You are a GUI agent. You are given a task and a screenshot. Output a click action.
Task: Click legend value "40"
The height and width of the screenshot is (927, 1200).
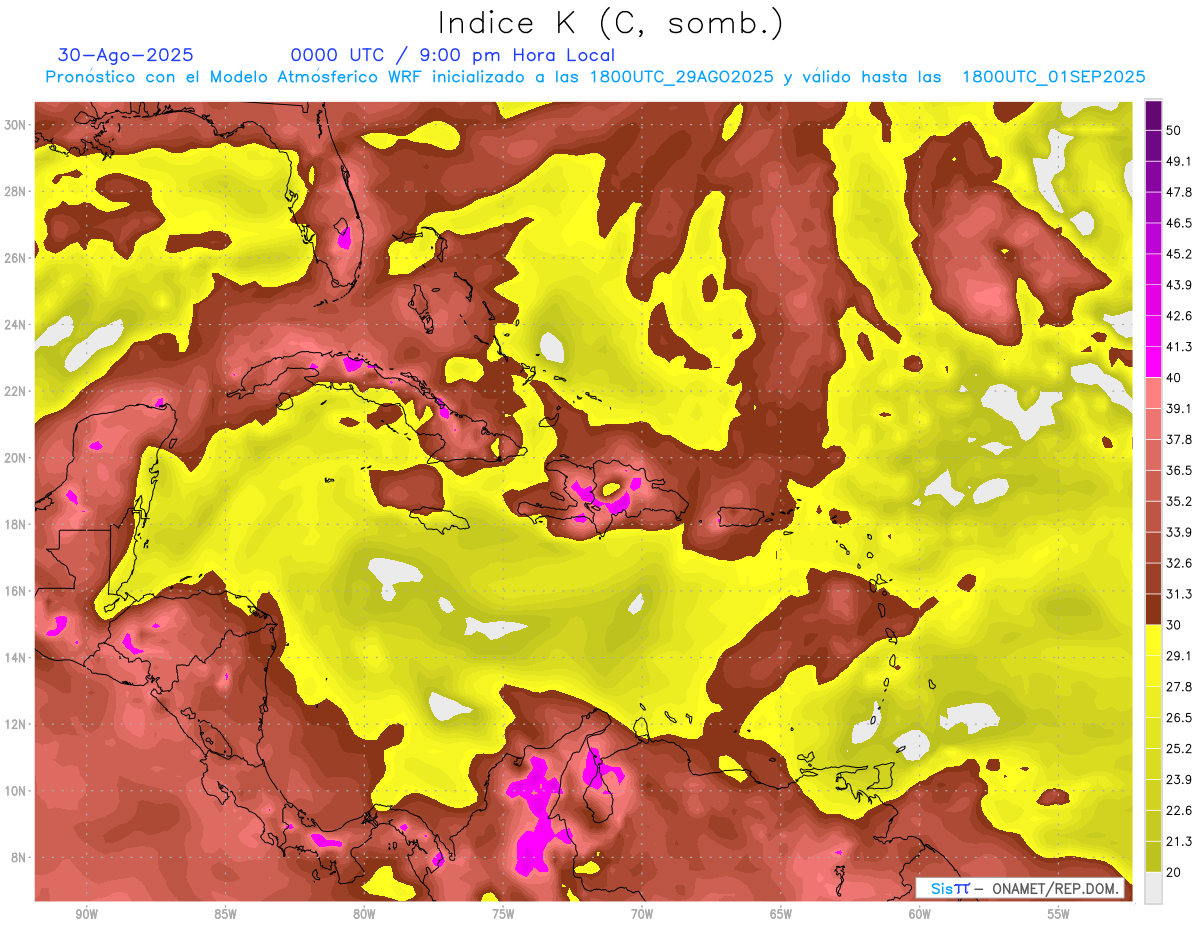point(1175,378)
